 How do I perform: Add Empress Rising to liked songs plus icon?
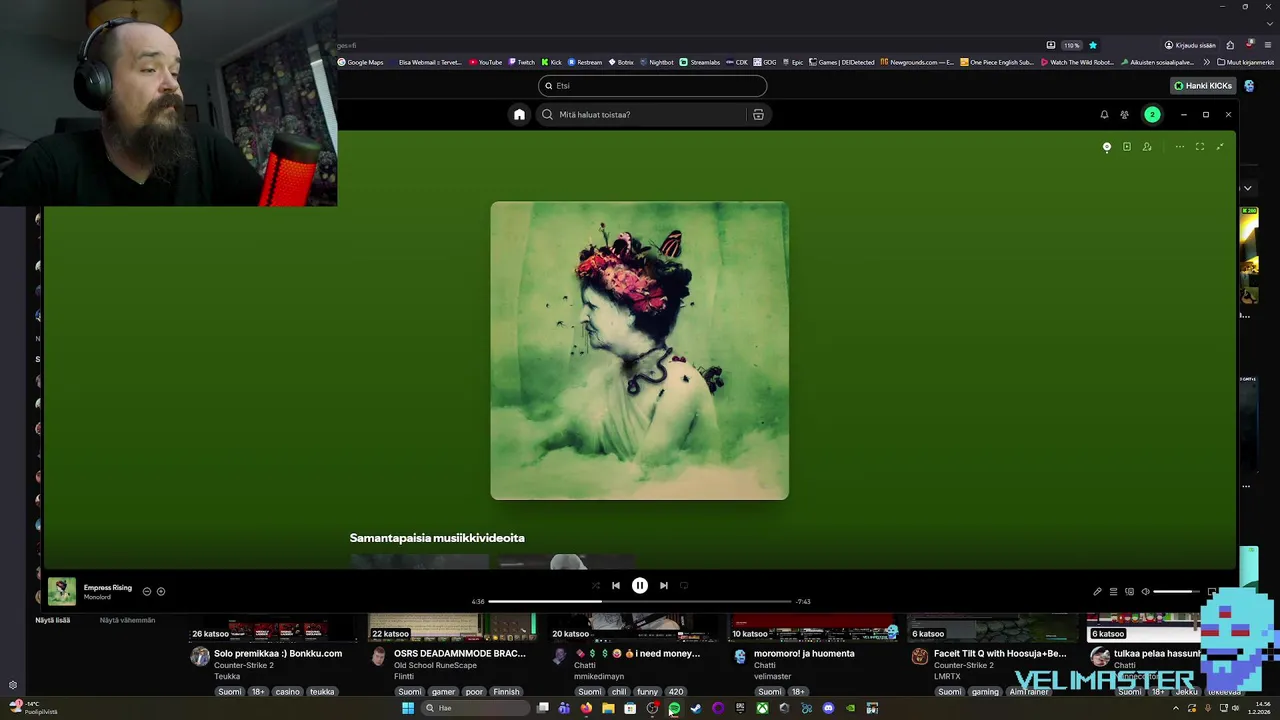pos(161,591)
